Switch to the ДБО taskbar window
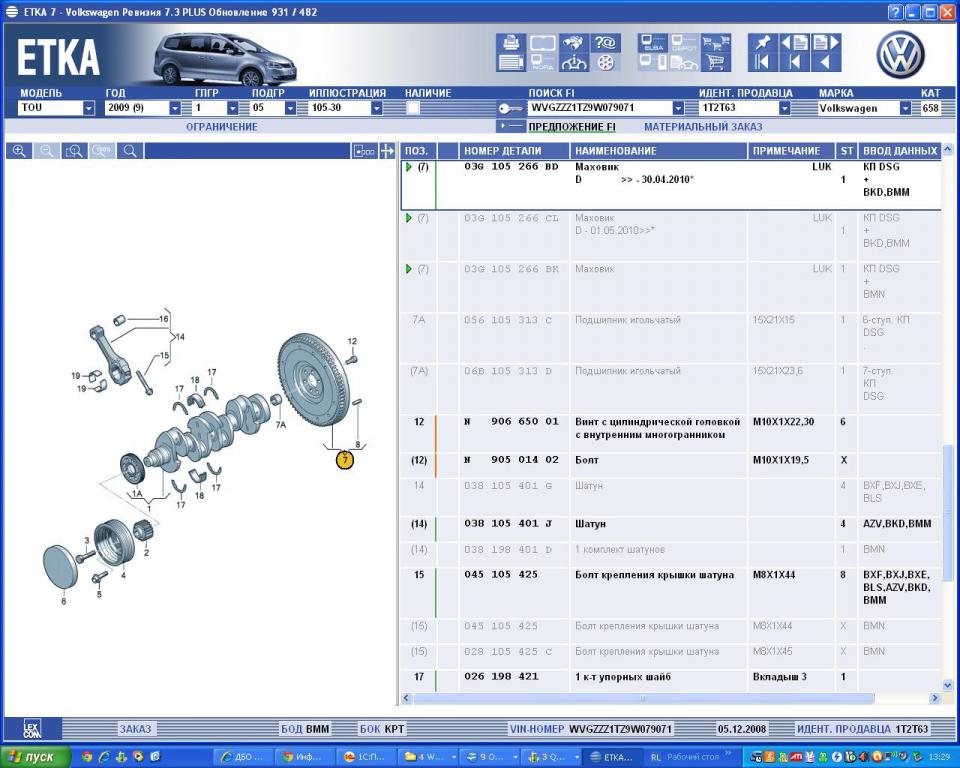The image size is (960, 768). [x=243, y=757]
